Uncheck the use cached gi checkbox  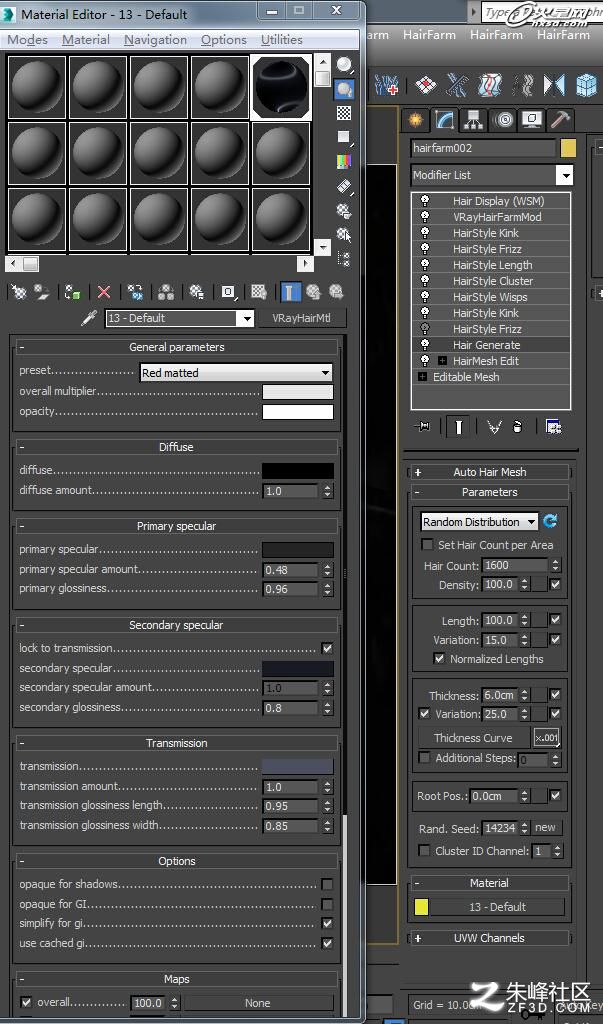327,943
